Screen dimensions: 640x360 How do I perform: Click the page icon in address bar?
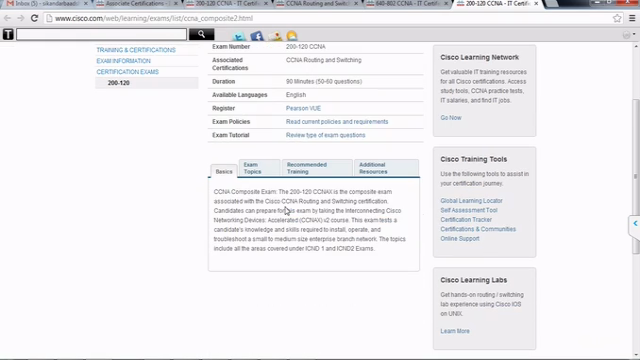pos(49,18)
